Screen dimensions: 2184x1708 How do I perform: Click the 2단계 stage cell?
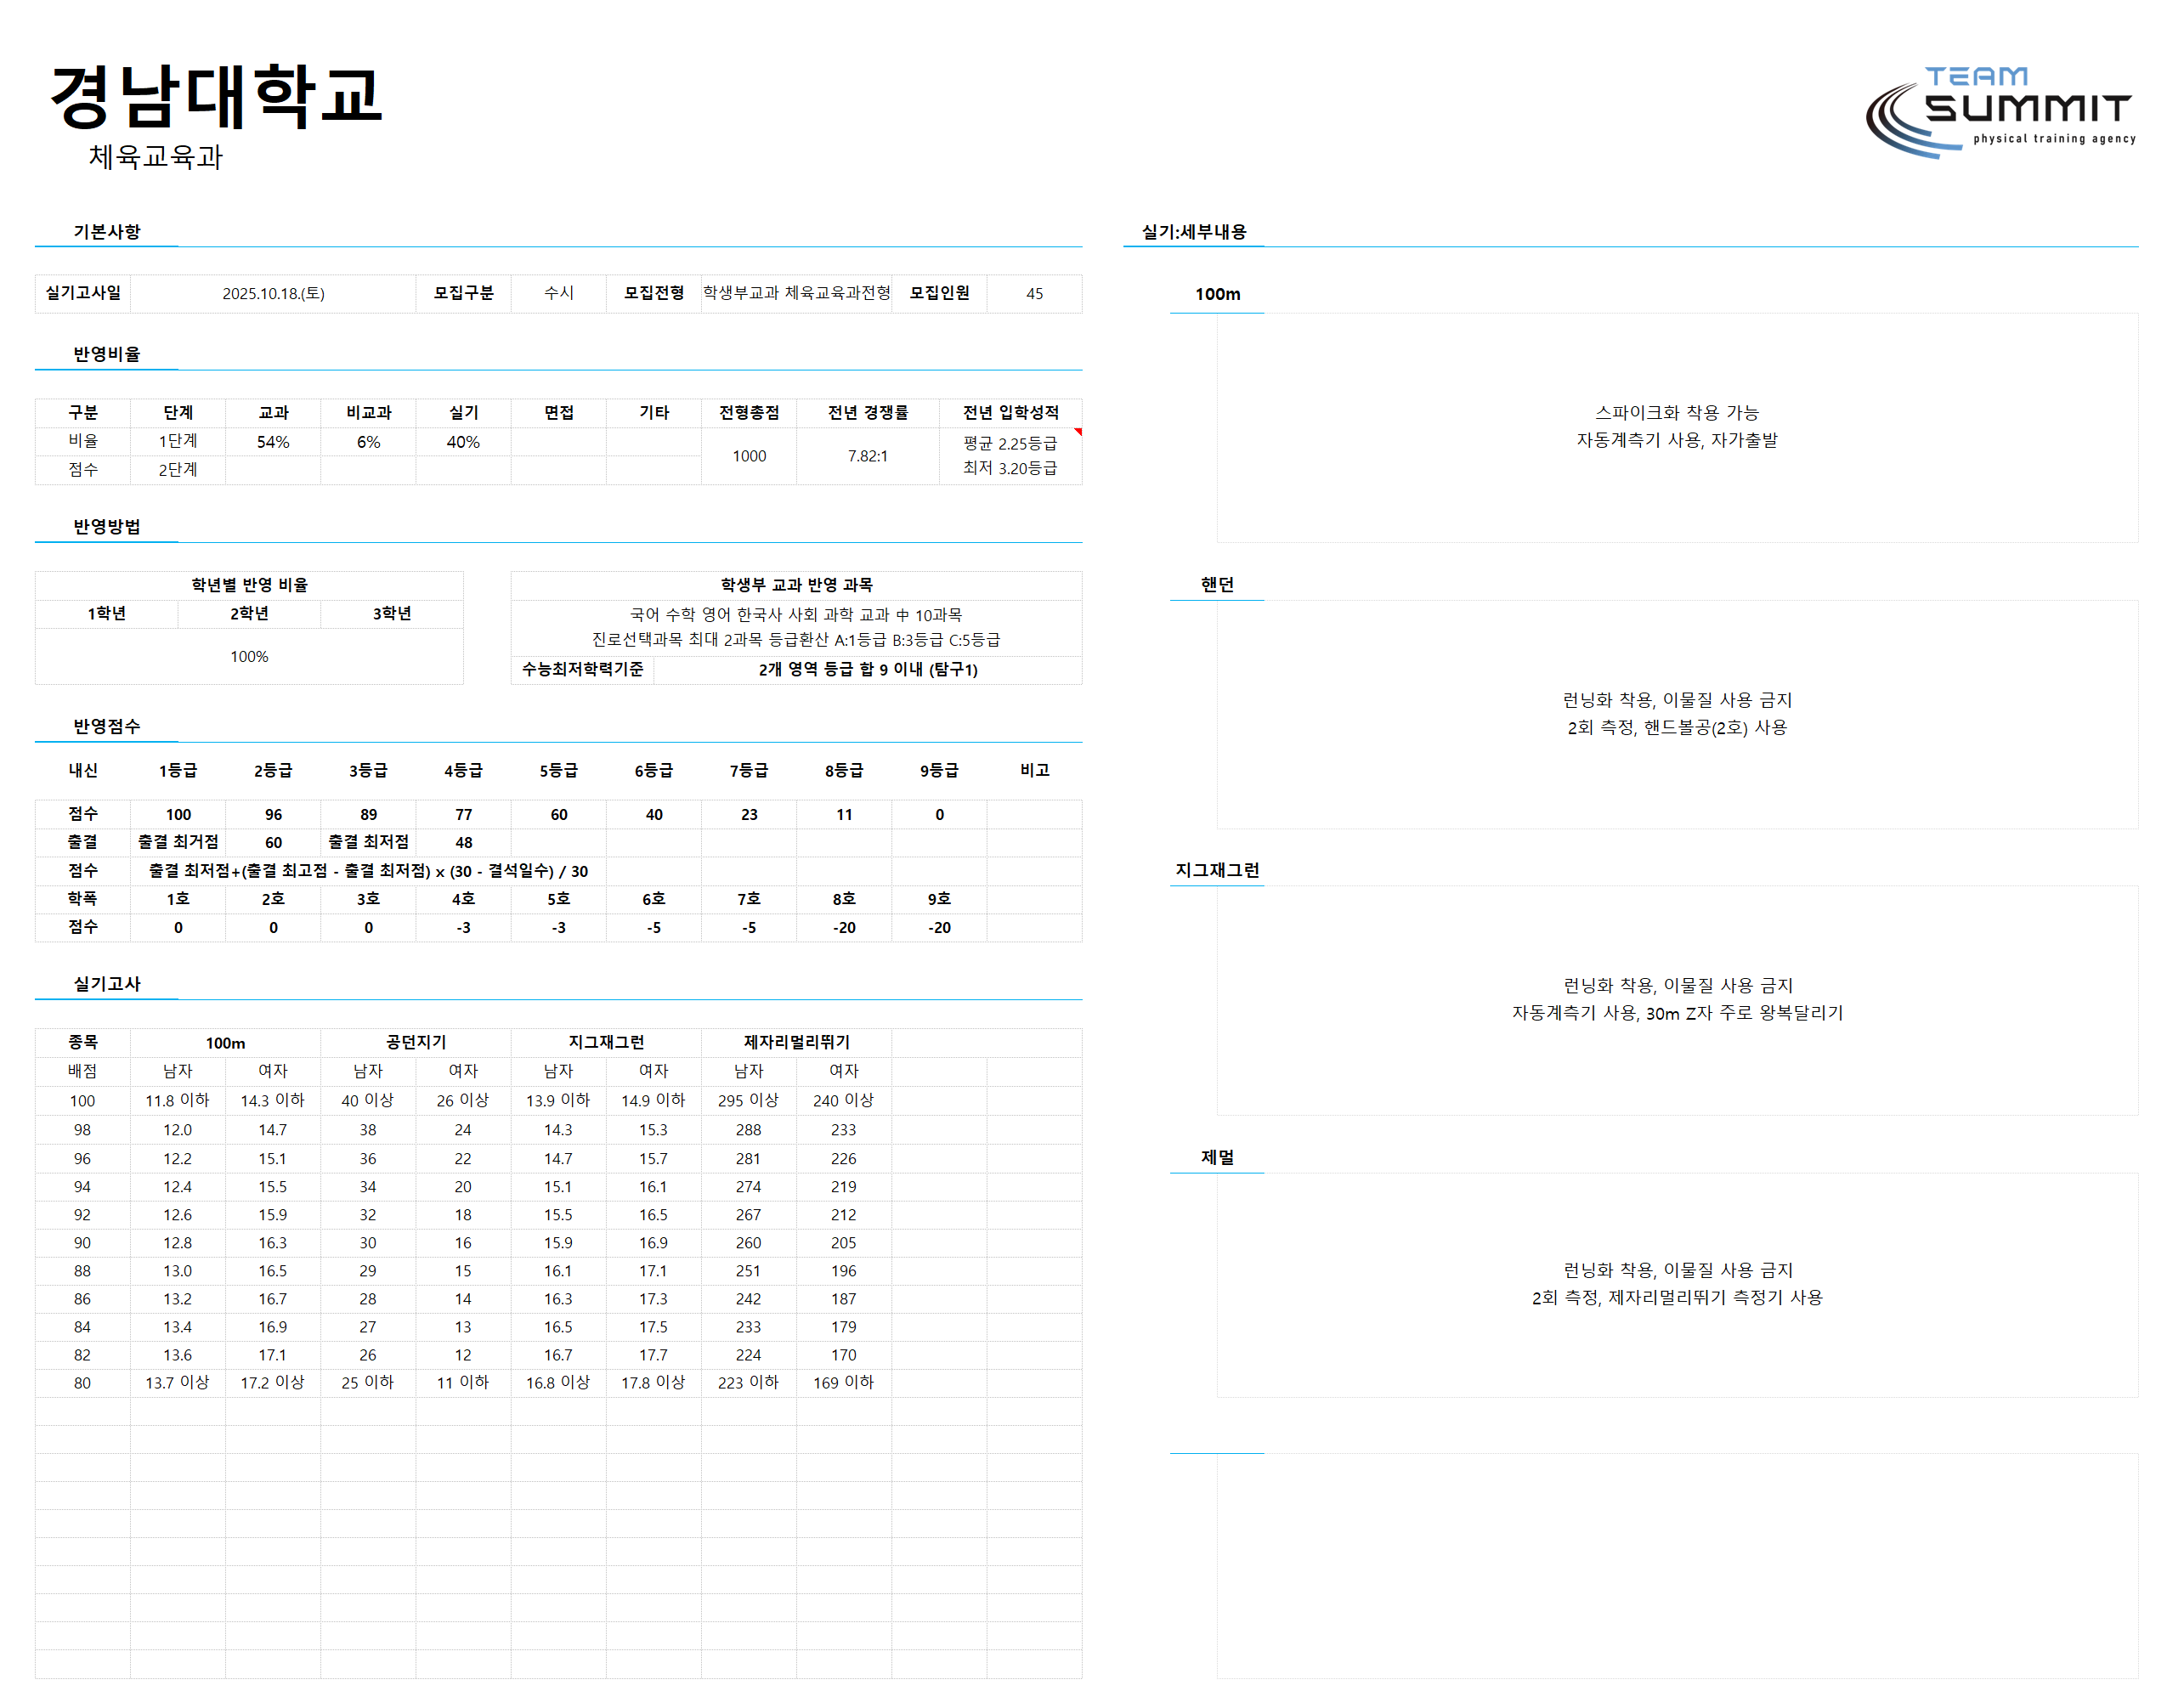[178, 469]
